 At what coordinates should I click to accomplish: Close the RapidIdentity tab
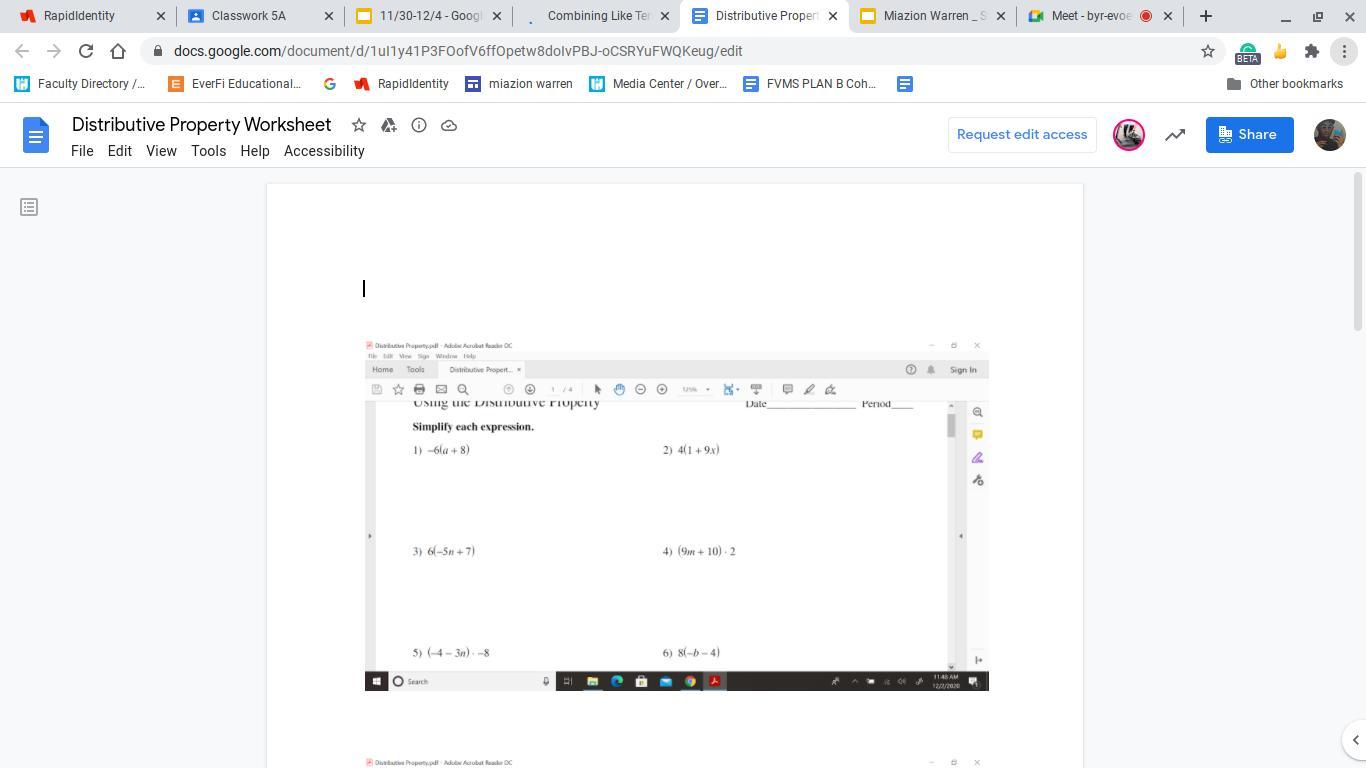161,16
